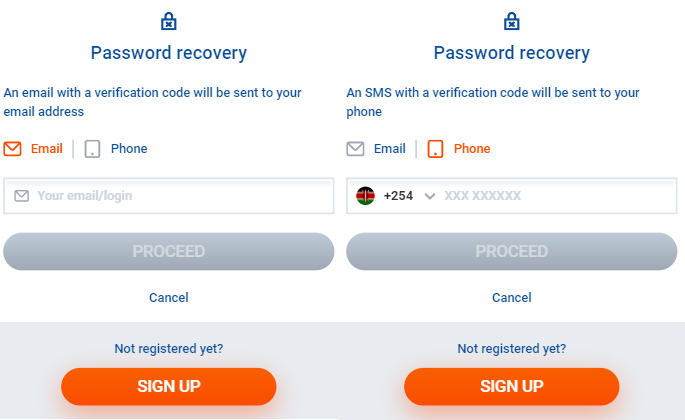Click the Kenya flag icon

(x=366, y=196)
